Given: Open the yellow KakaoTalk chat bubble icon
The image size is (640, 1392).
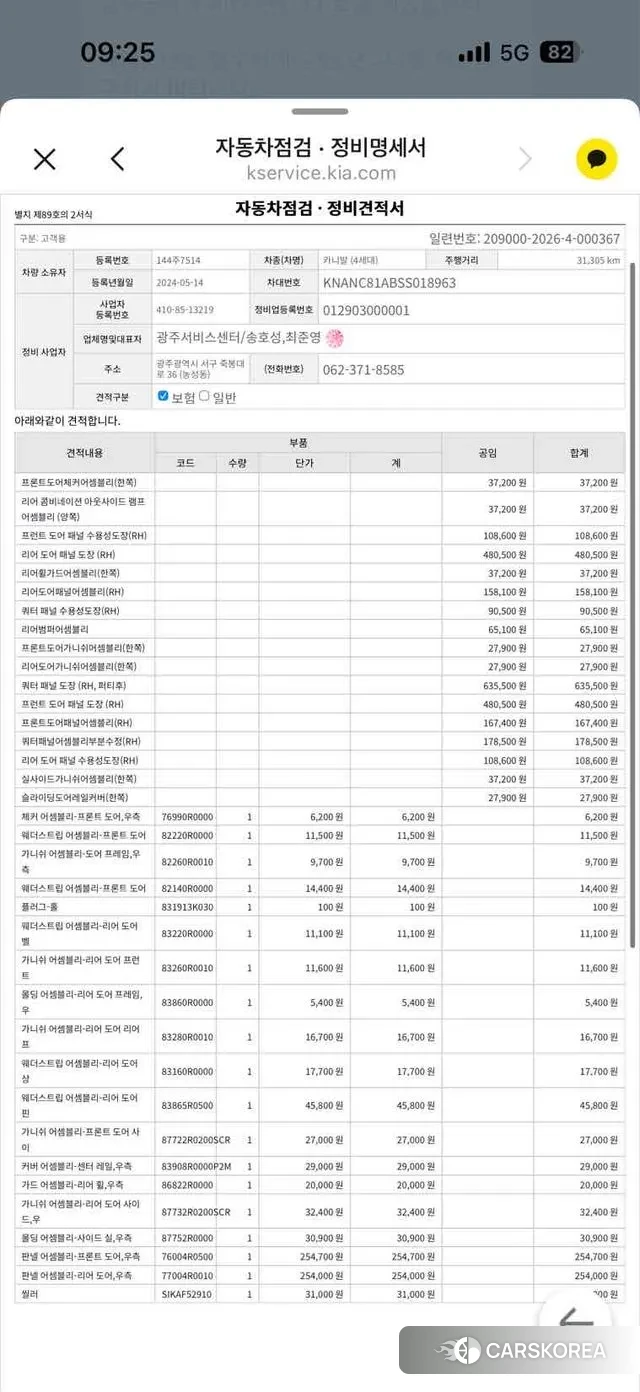Looking at the screenshot, I should 597,159.
